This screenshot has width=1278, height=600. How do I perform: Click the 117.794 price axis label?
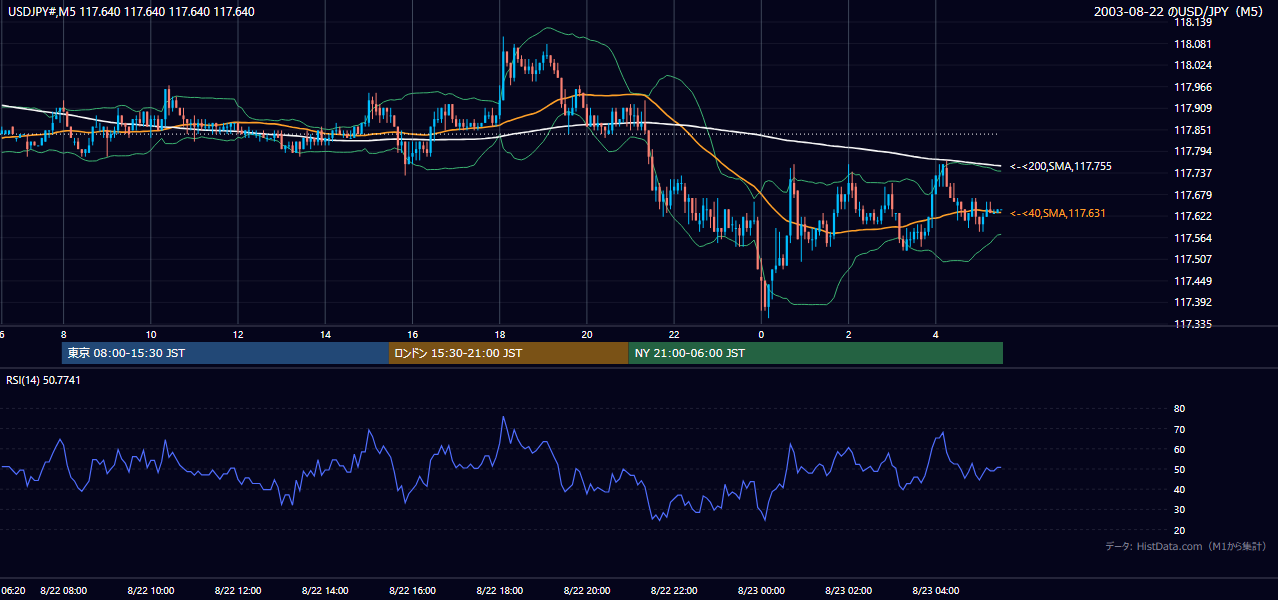pos(1194,151)
